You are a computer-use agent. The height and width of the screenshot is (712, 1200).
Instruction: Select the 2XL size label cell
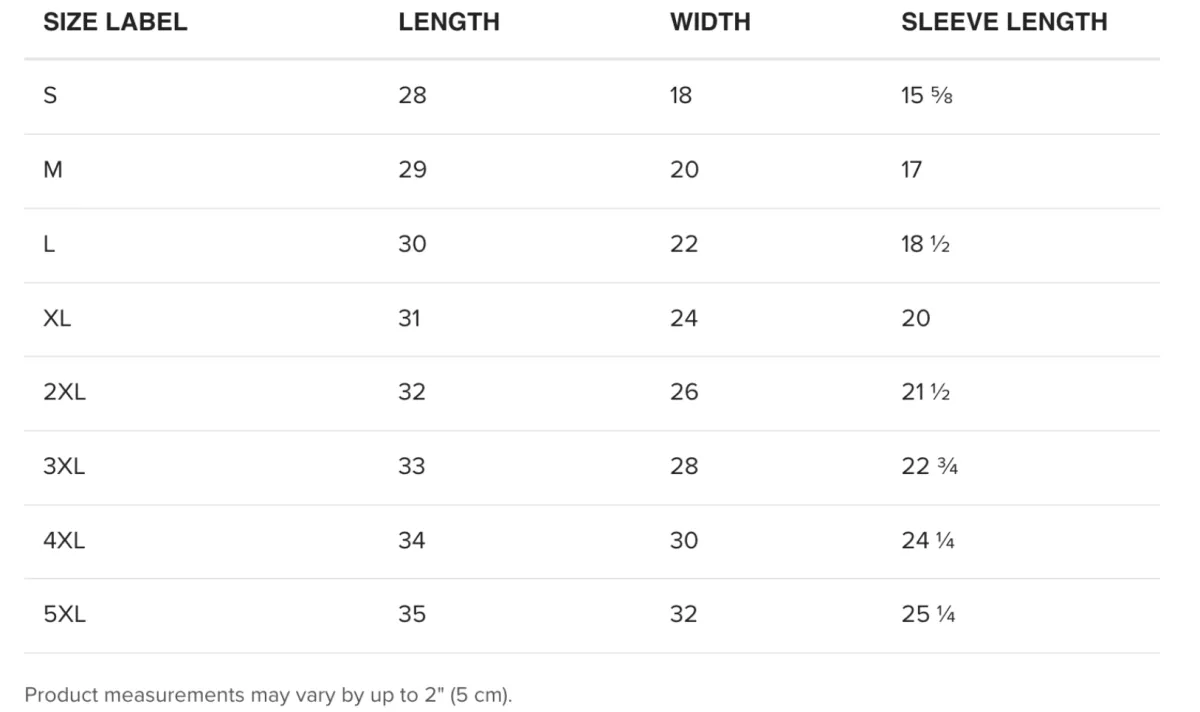(64, 392)
